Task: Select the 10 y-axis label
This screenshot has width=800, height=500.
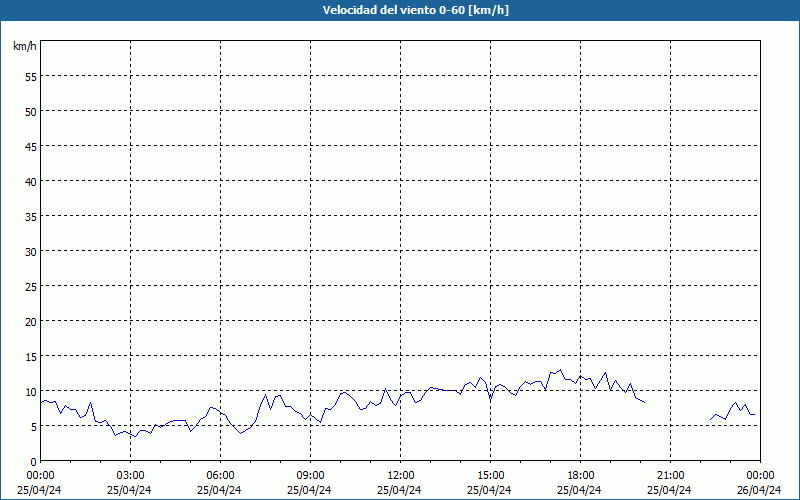Action: click(31, 392)
